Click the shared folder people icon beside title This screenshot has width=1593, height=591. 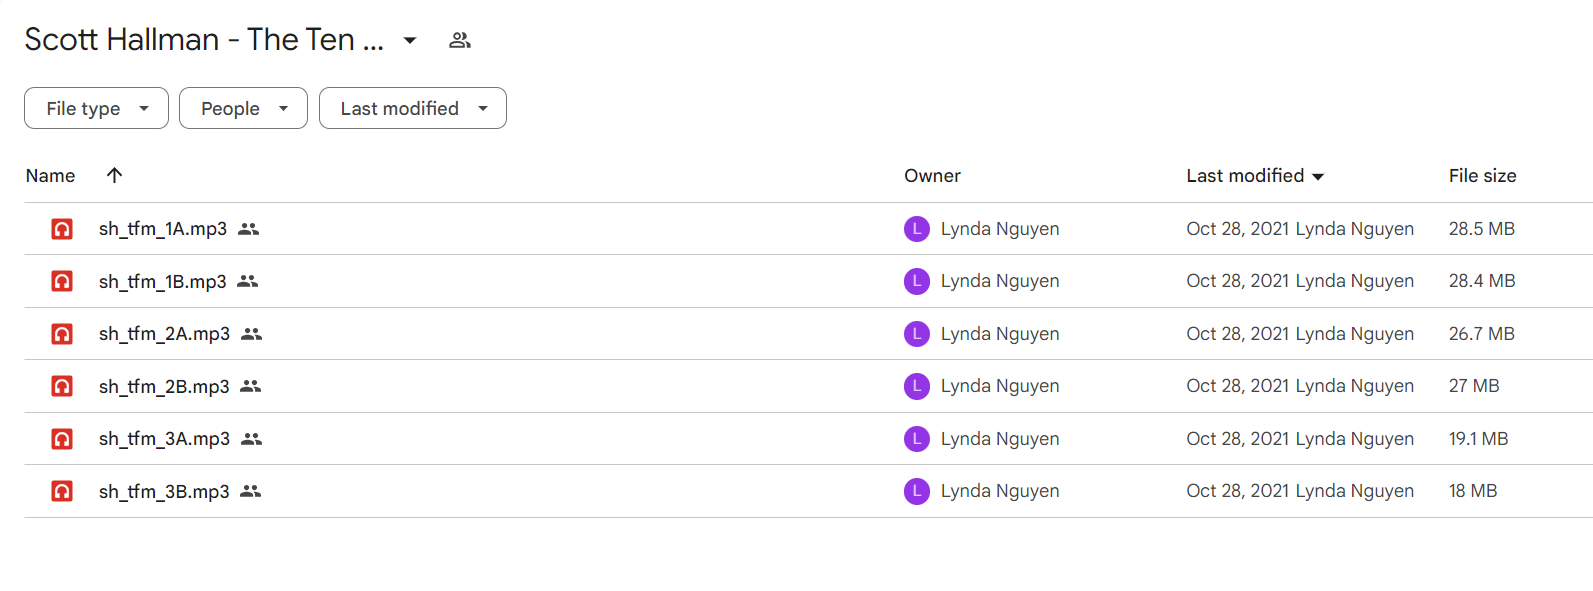pos(460,40)
